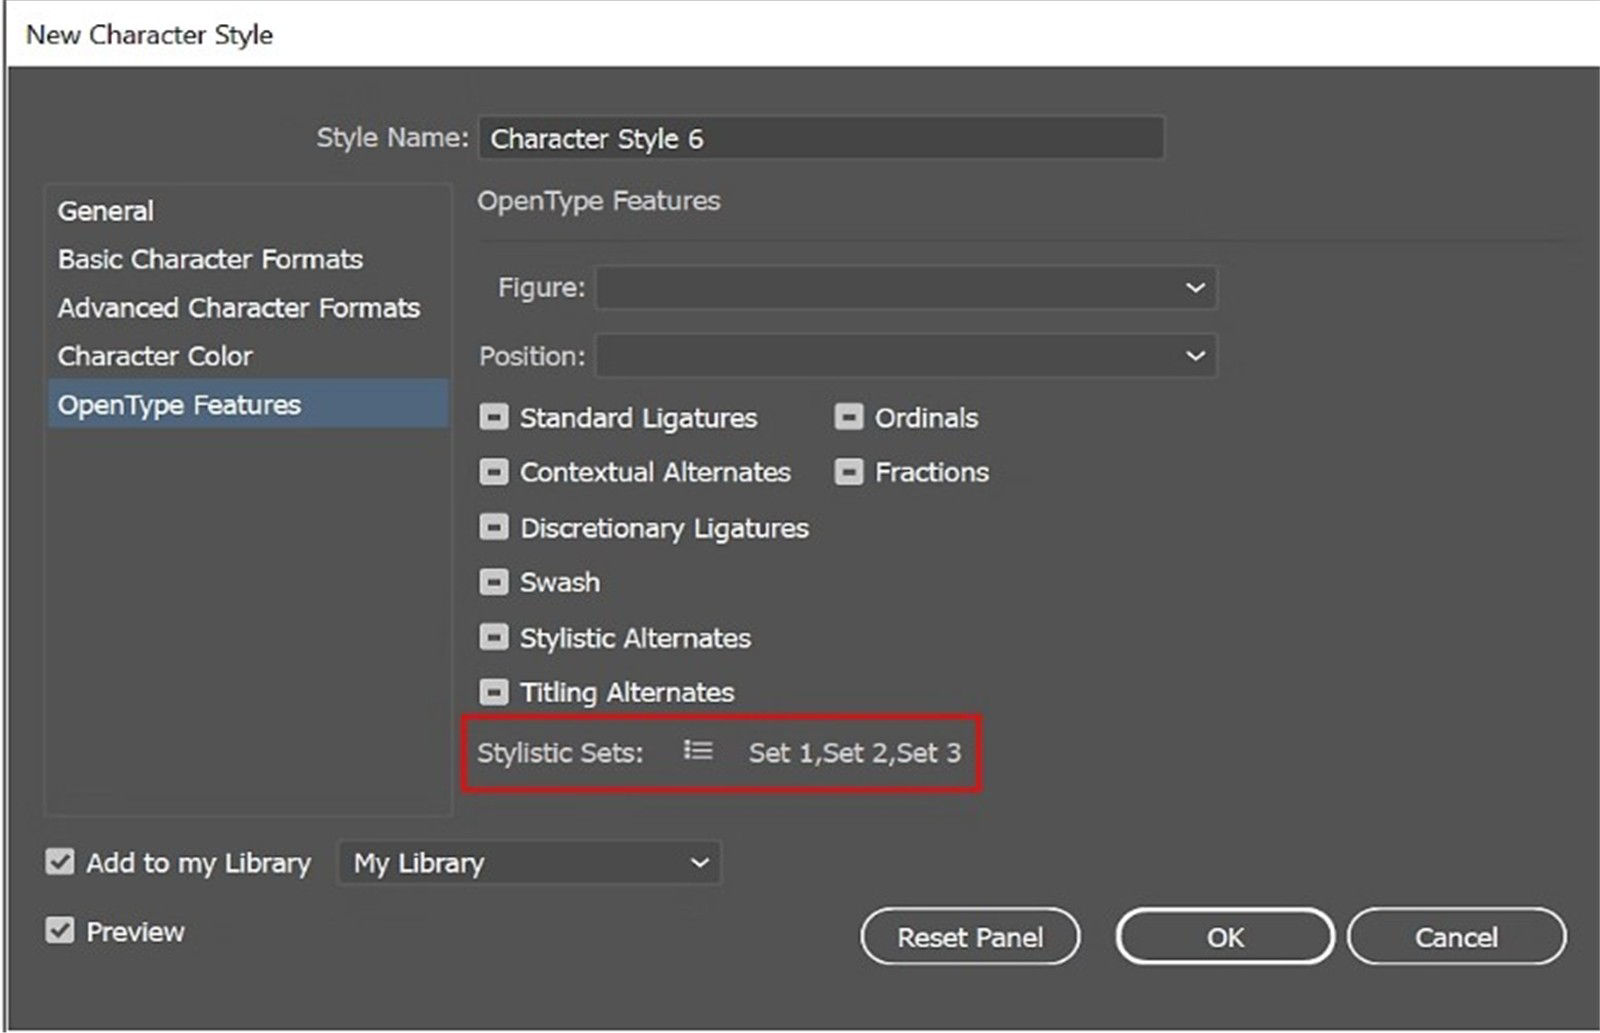
Task: Confirm with the OK button
Action: (1225, 937)
